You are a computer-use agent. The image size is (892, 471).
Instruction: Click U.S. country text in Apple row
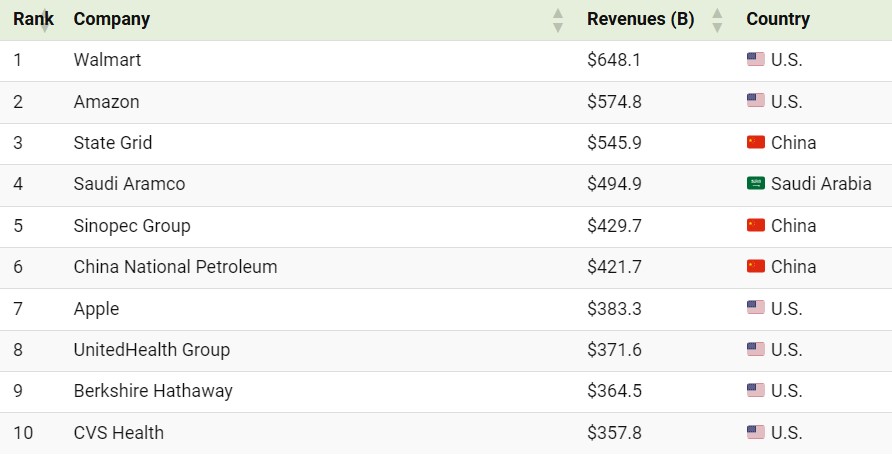click(x=787, y=309)
